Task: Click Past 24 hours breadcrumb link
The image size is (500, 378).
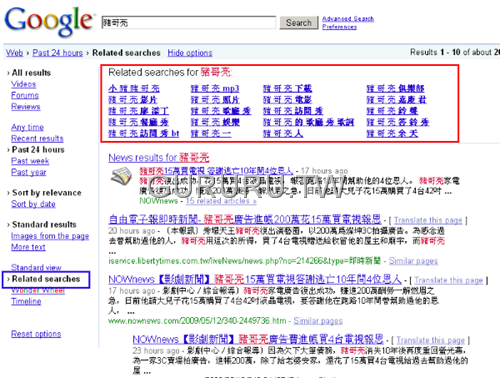Action: [x=58, y=53]
